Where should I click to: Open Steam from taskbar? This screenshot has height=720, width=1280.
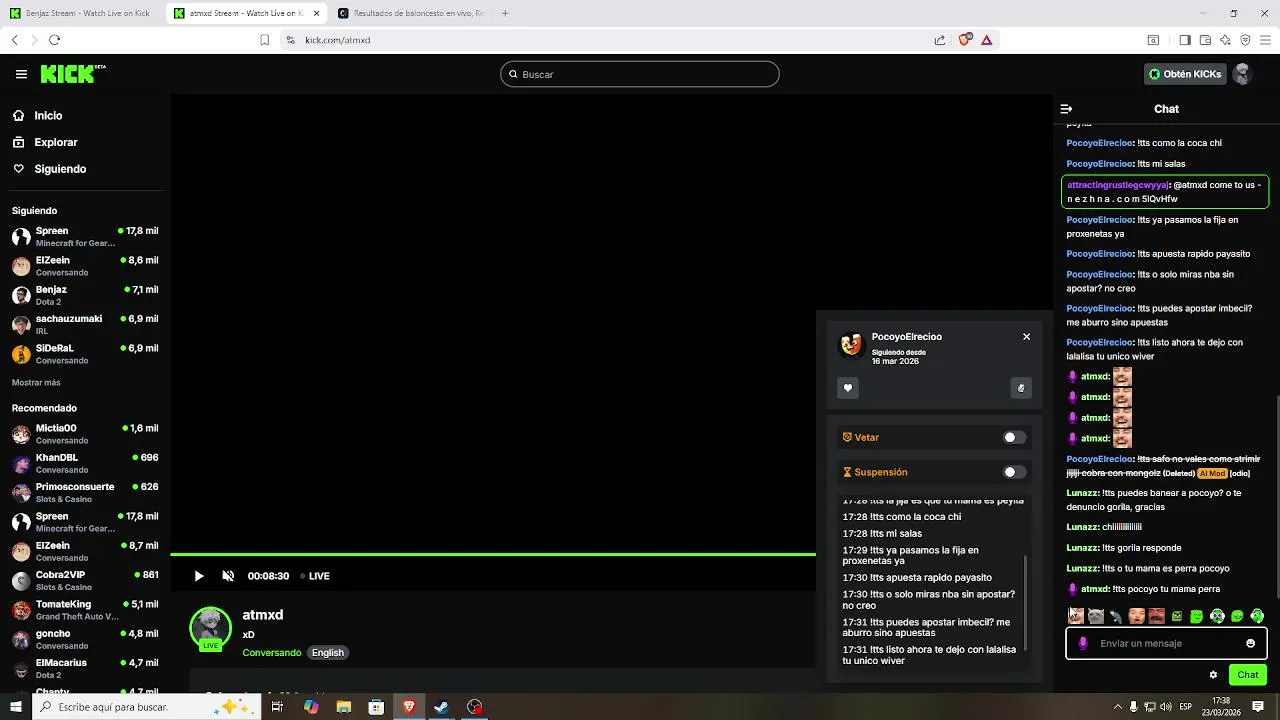[441, 707]
